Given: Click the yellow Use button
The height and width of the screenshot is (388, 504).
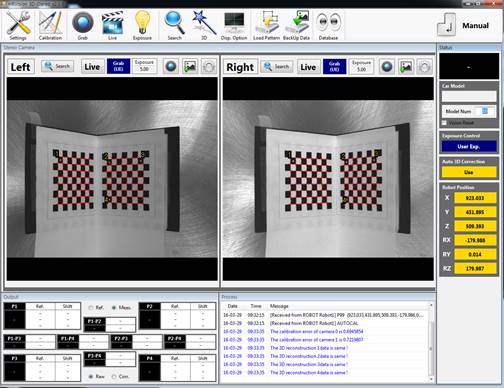Looking at the screenshot, I should pos(469,172).
